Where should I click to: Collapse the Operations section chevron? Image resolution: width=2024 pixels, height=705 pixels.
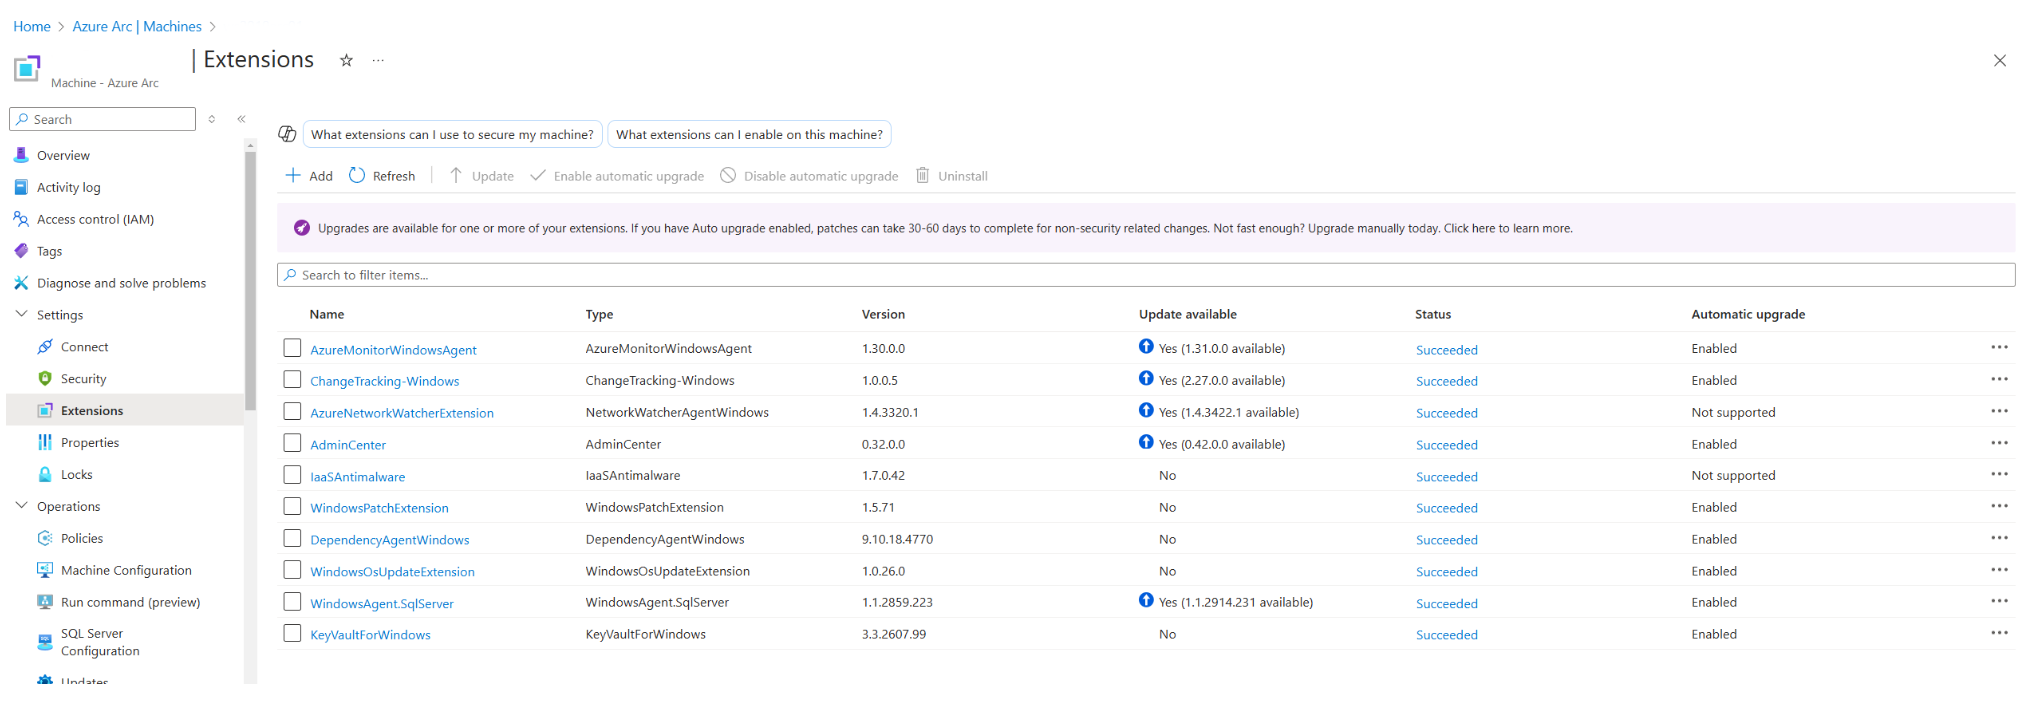click(x=21, y=506)
